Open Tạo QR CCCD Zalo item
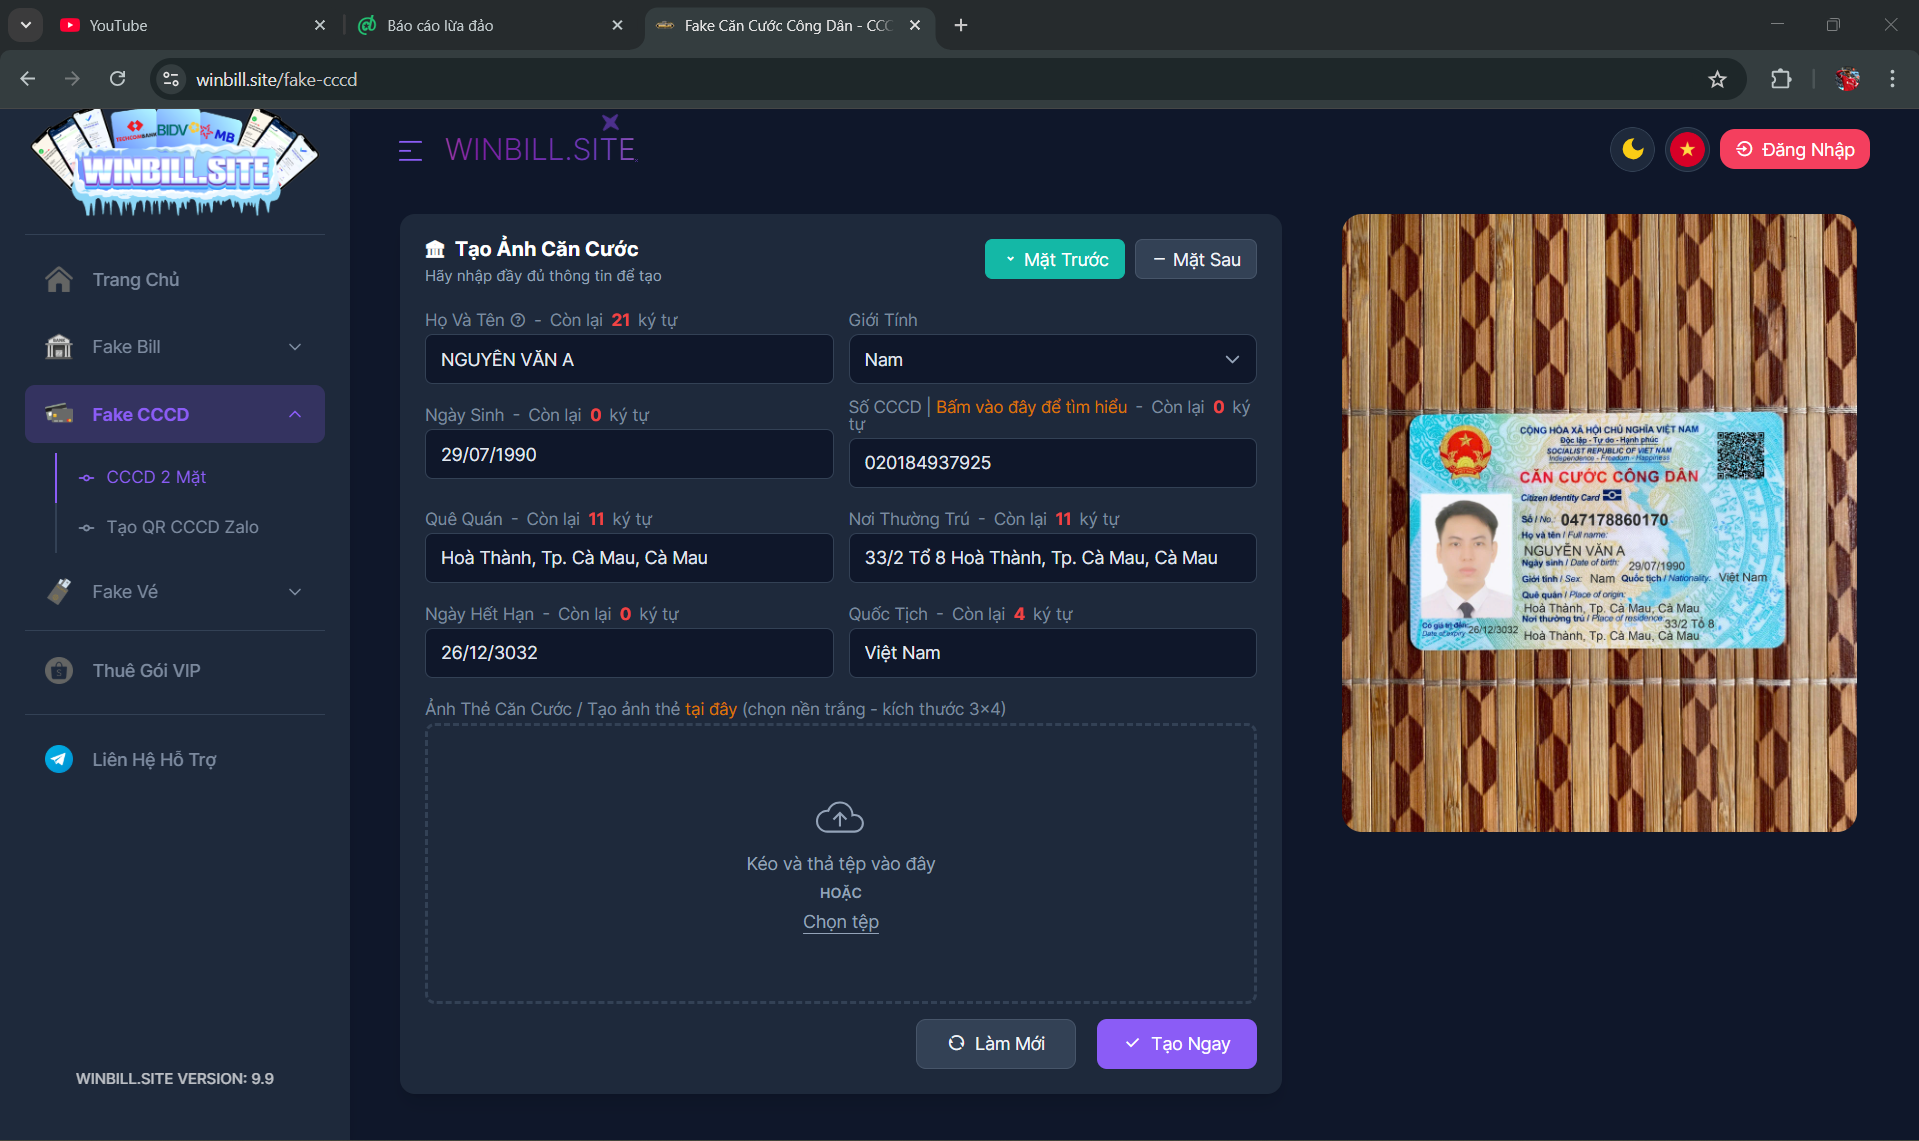This screenshot has height=1141, width=1919. tap(182, 527)
